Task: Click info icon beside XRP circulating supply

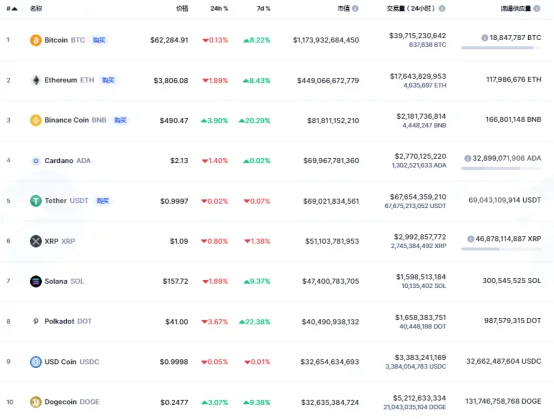Action: [470, 239]
